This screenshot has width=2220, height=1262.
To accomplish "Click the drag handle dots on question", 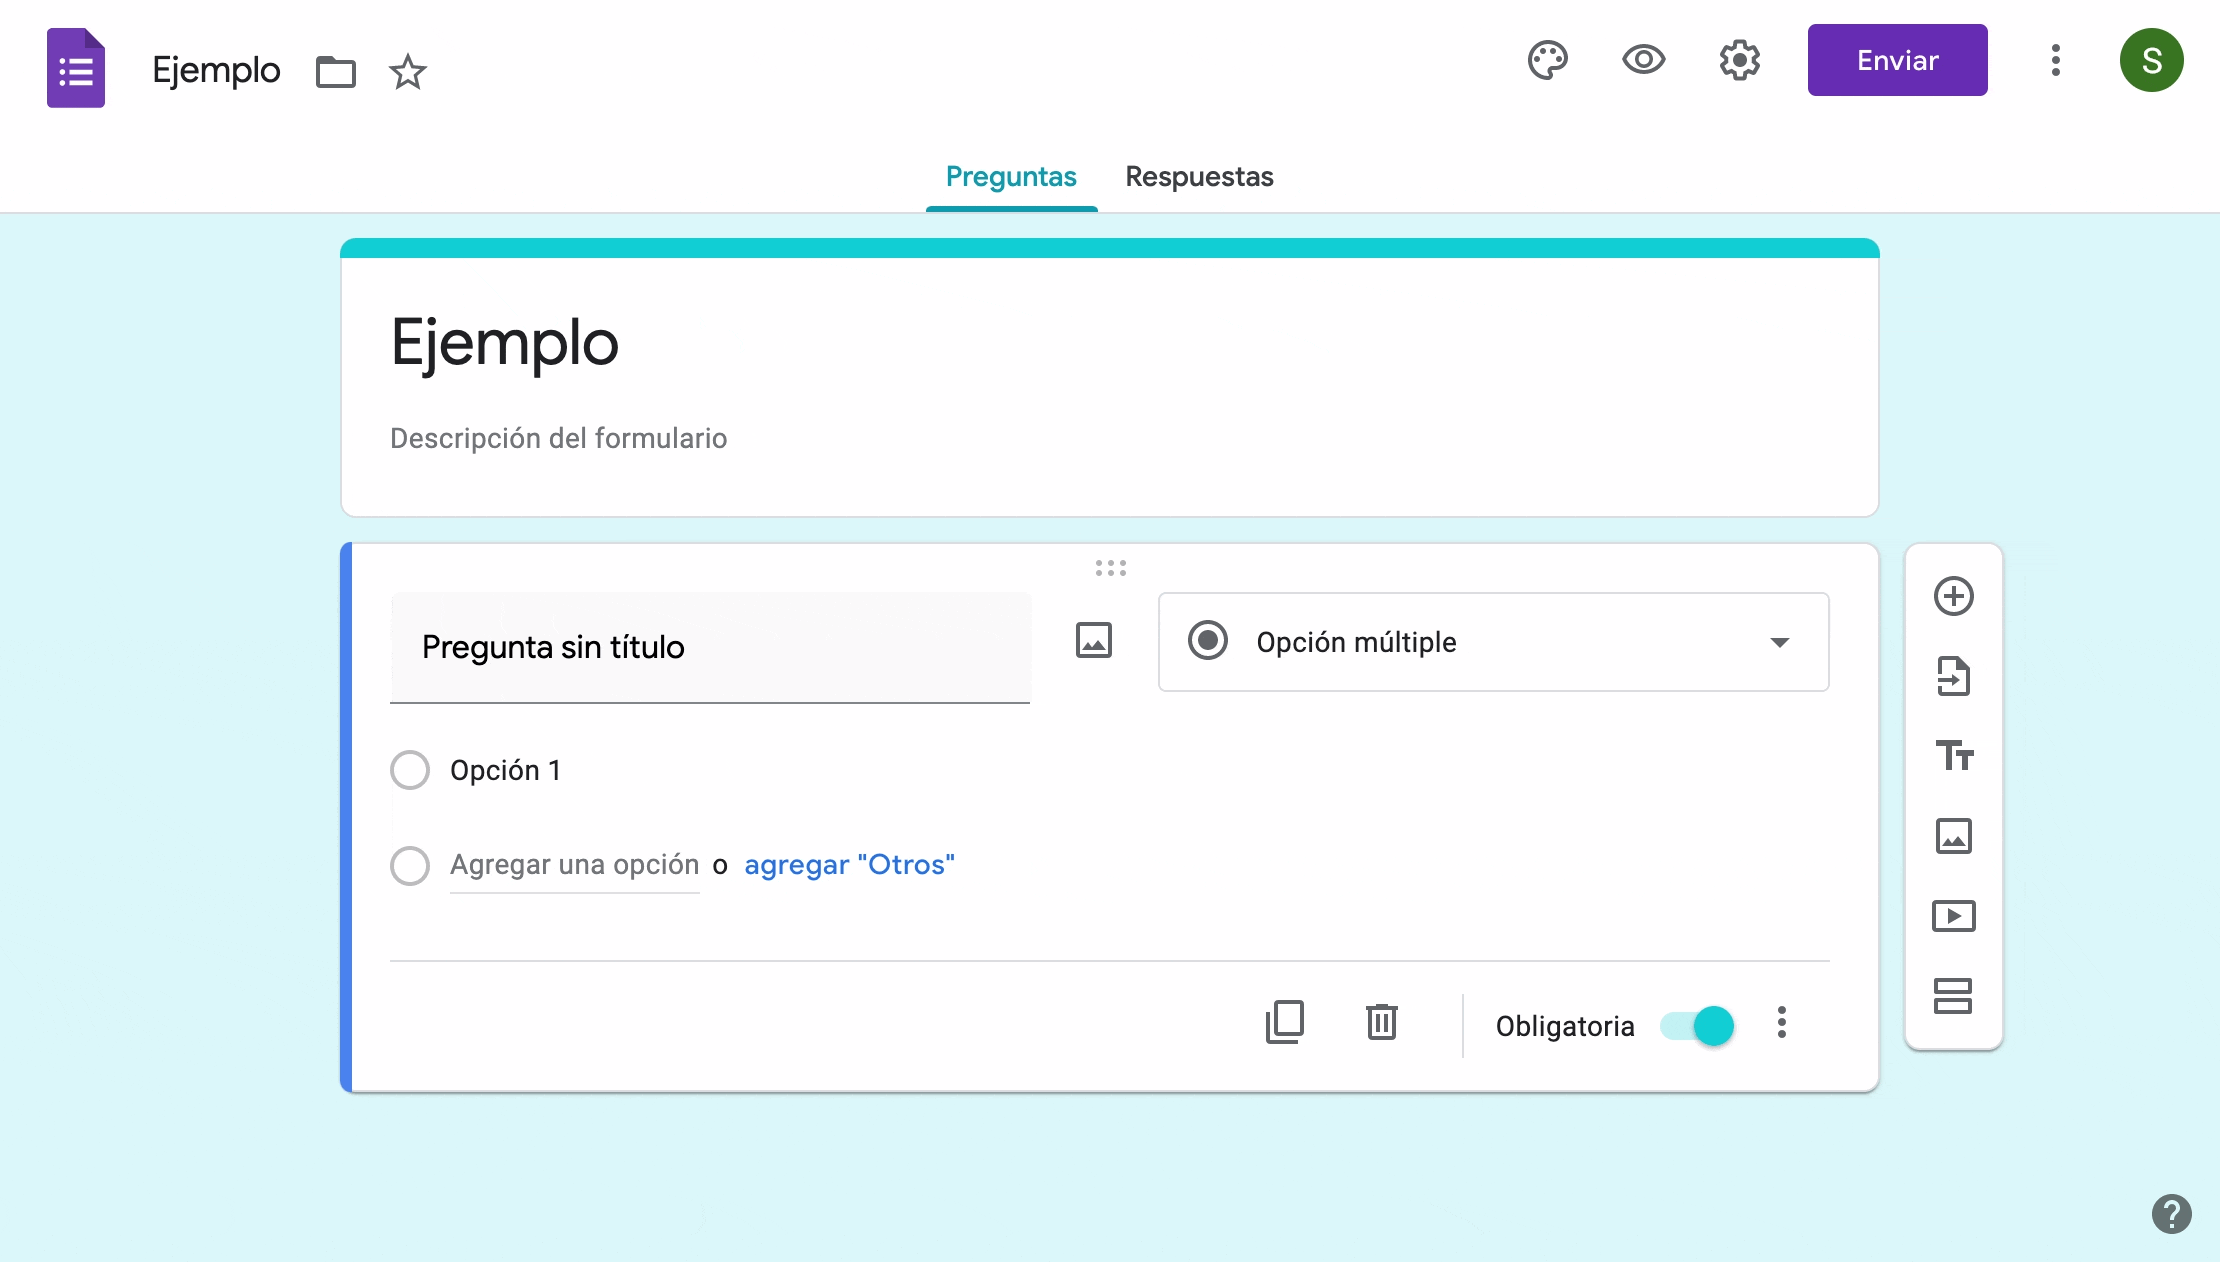I will pyautogui.click(x=1110, y=568).
